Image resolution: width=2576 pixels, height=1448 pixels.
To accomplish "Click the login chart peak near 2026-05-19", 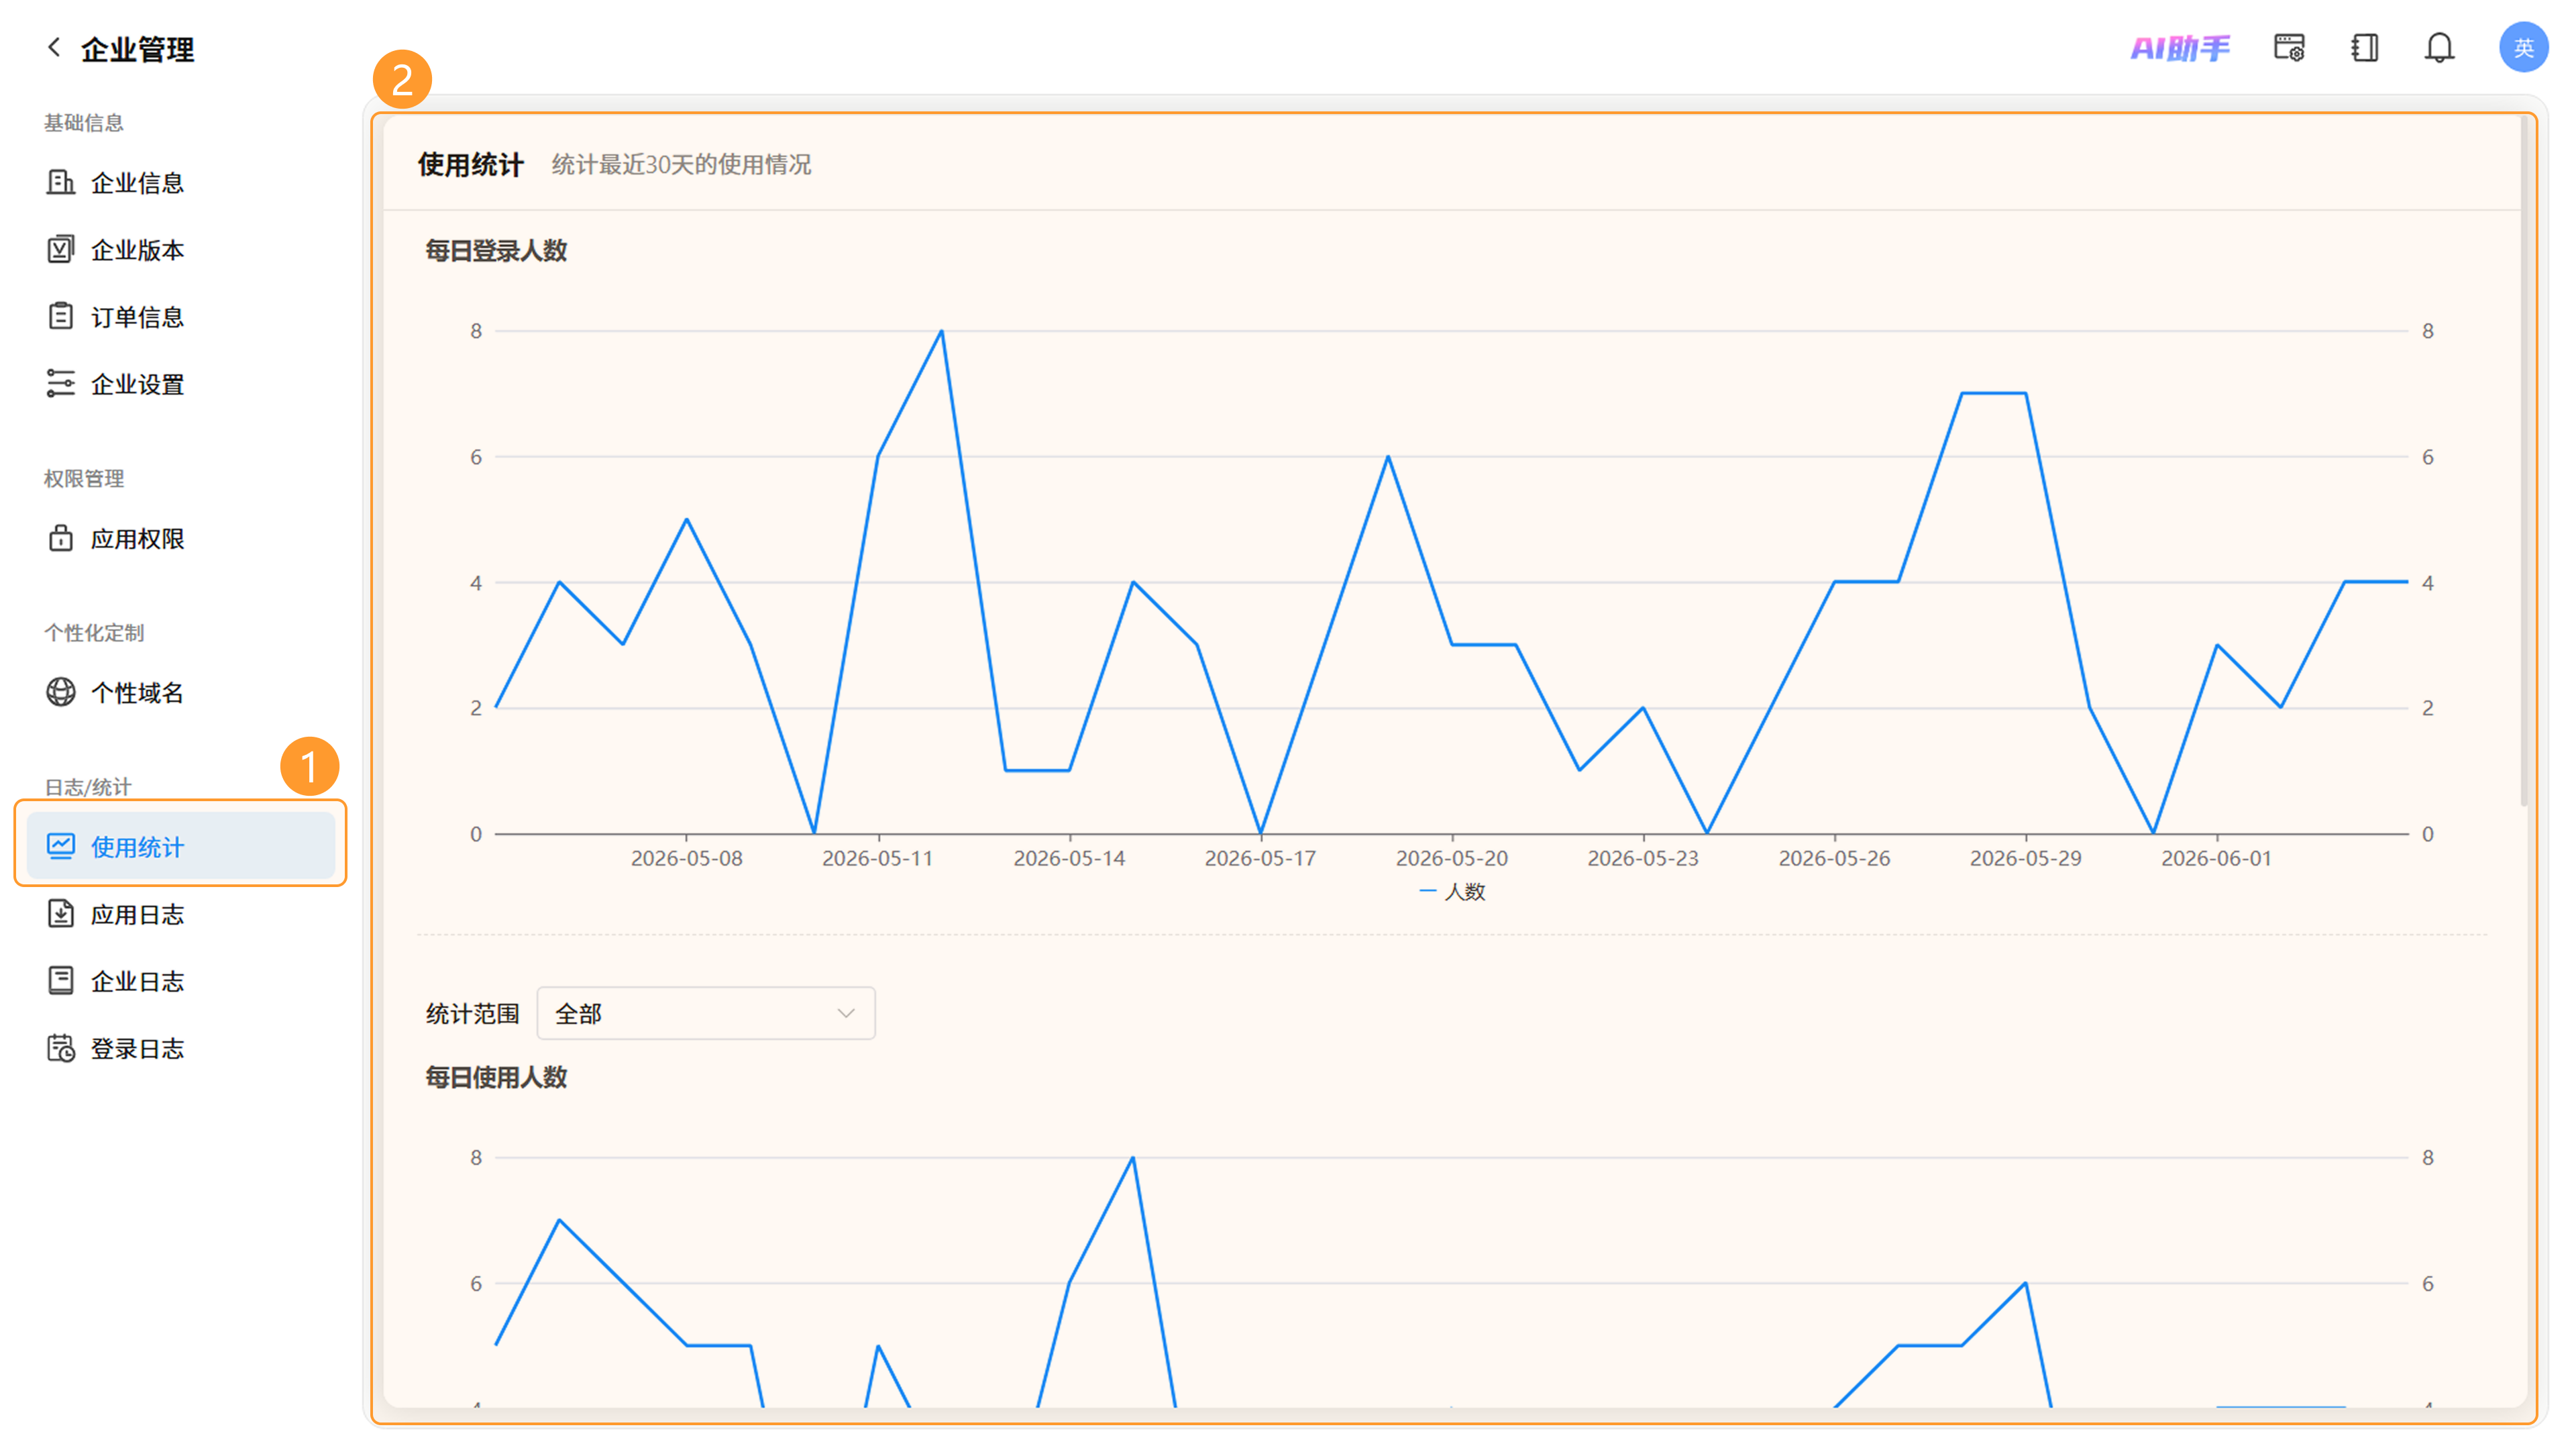I will pos(1388,457).
